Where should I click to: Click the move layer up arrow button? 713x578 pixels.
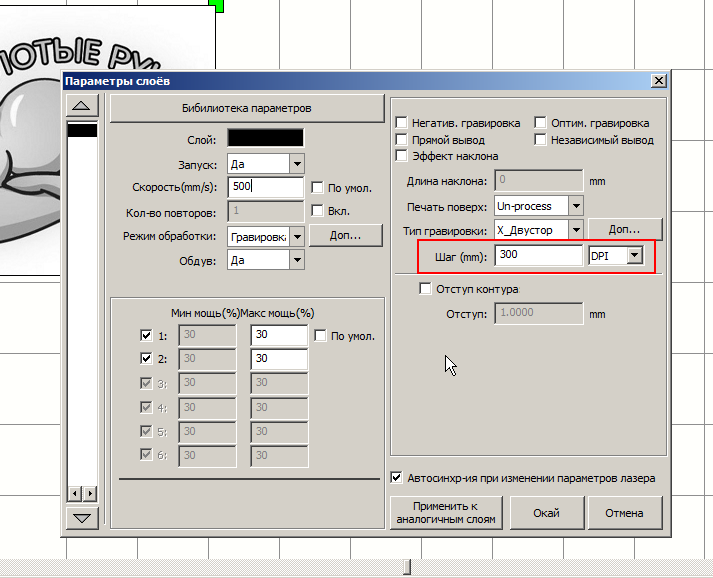[x=82, y=106]
